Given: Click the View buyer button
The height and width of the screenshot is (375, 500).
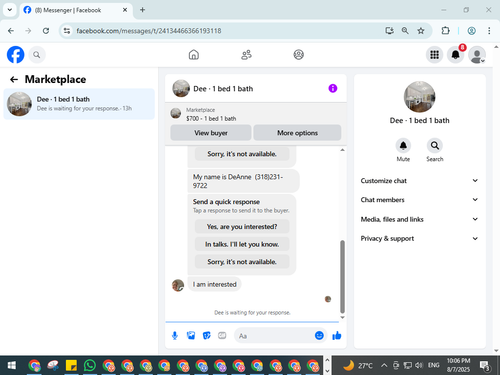Looking at the screenshot, I should coord(211,133).
